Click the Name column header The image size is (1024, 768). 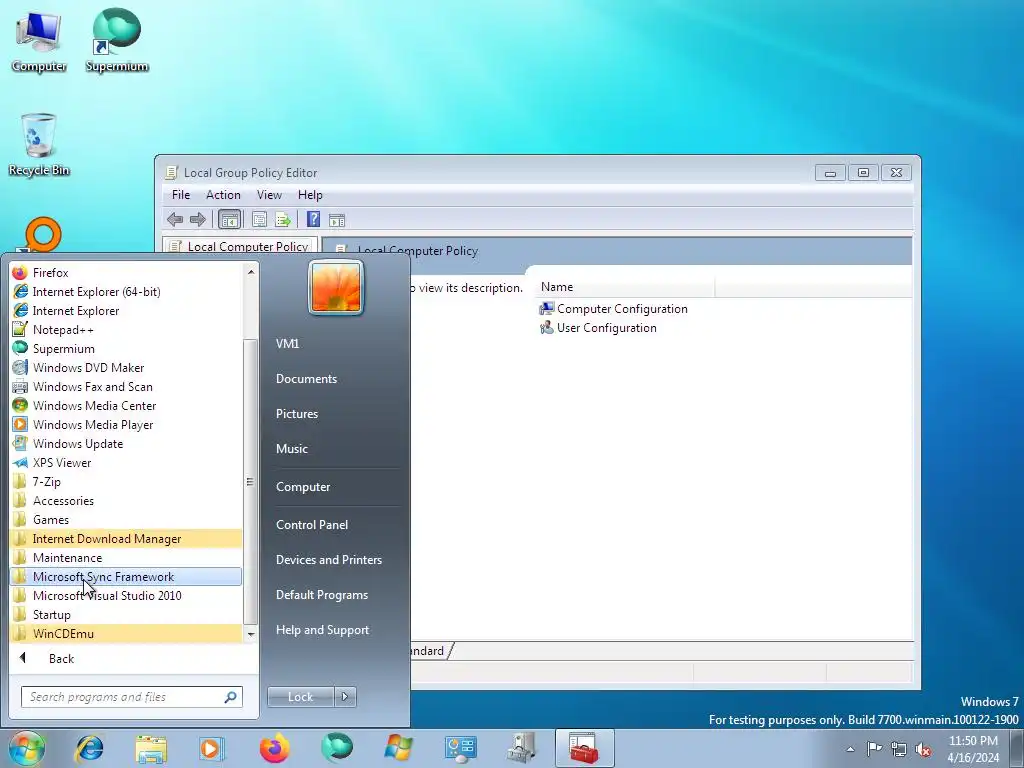625,287
